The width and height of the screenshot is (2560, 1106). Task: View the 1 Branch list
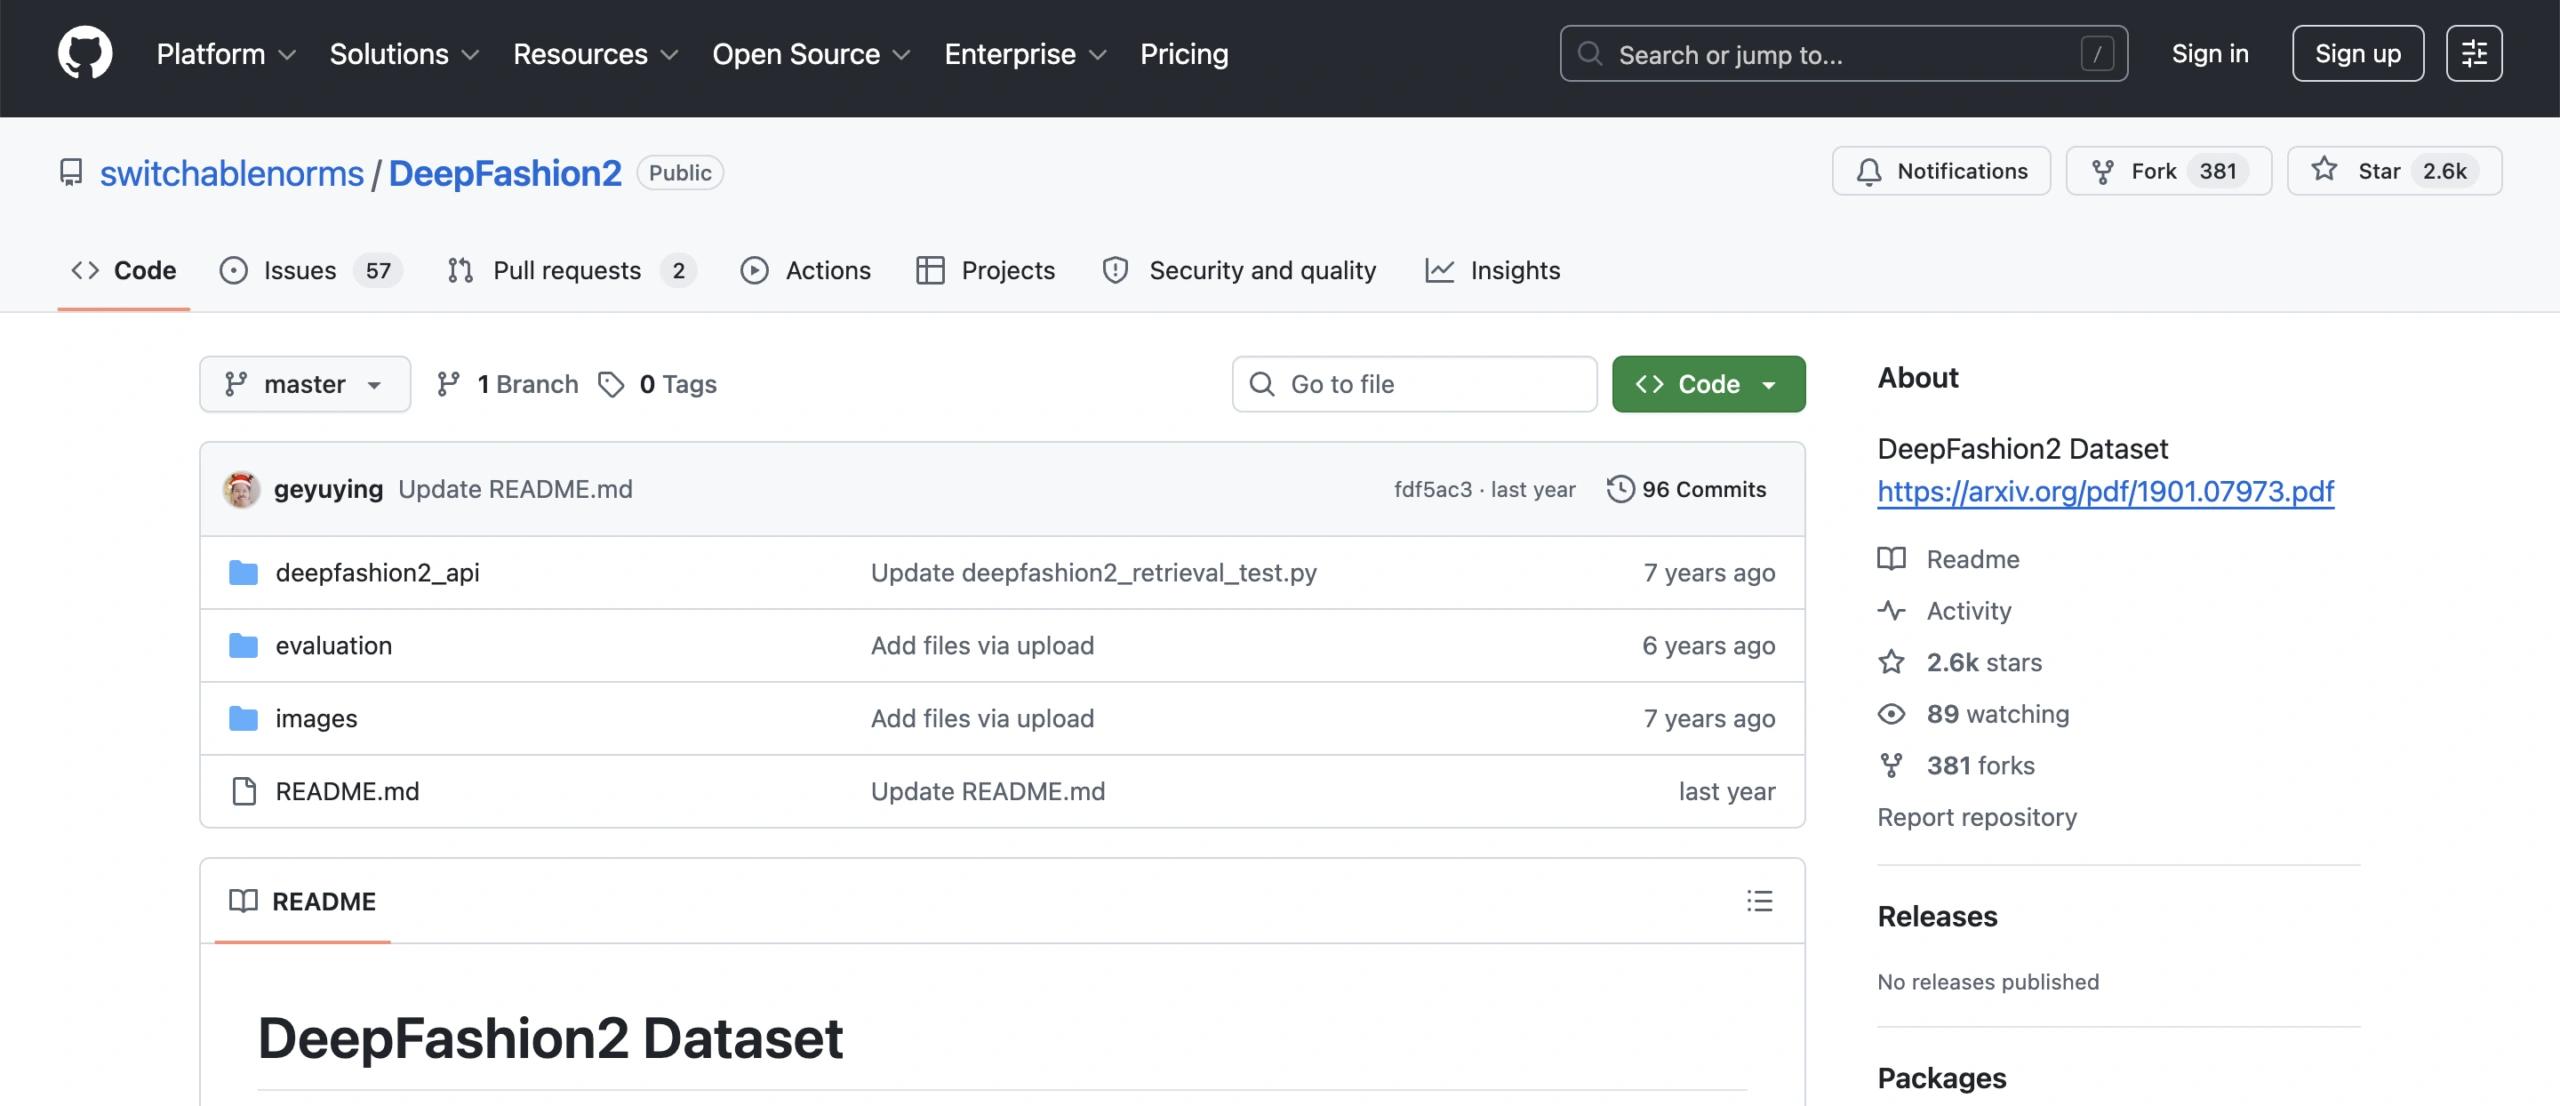[508, 384]
